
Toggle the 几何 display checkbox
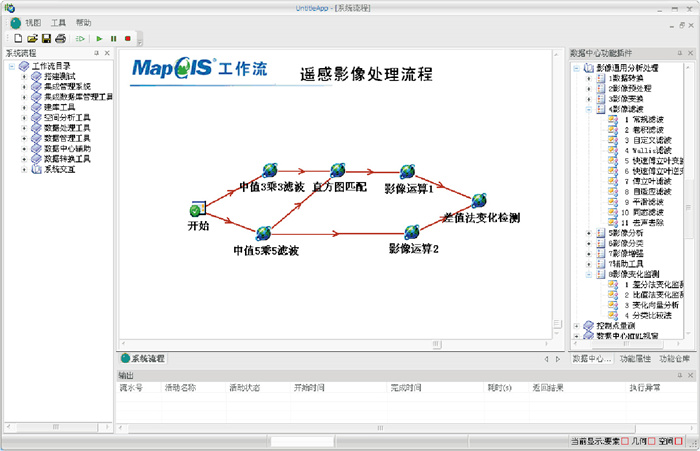[651, 441]
